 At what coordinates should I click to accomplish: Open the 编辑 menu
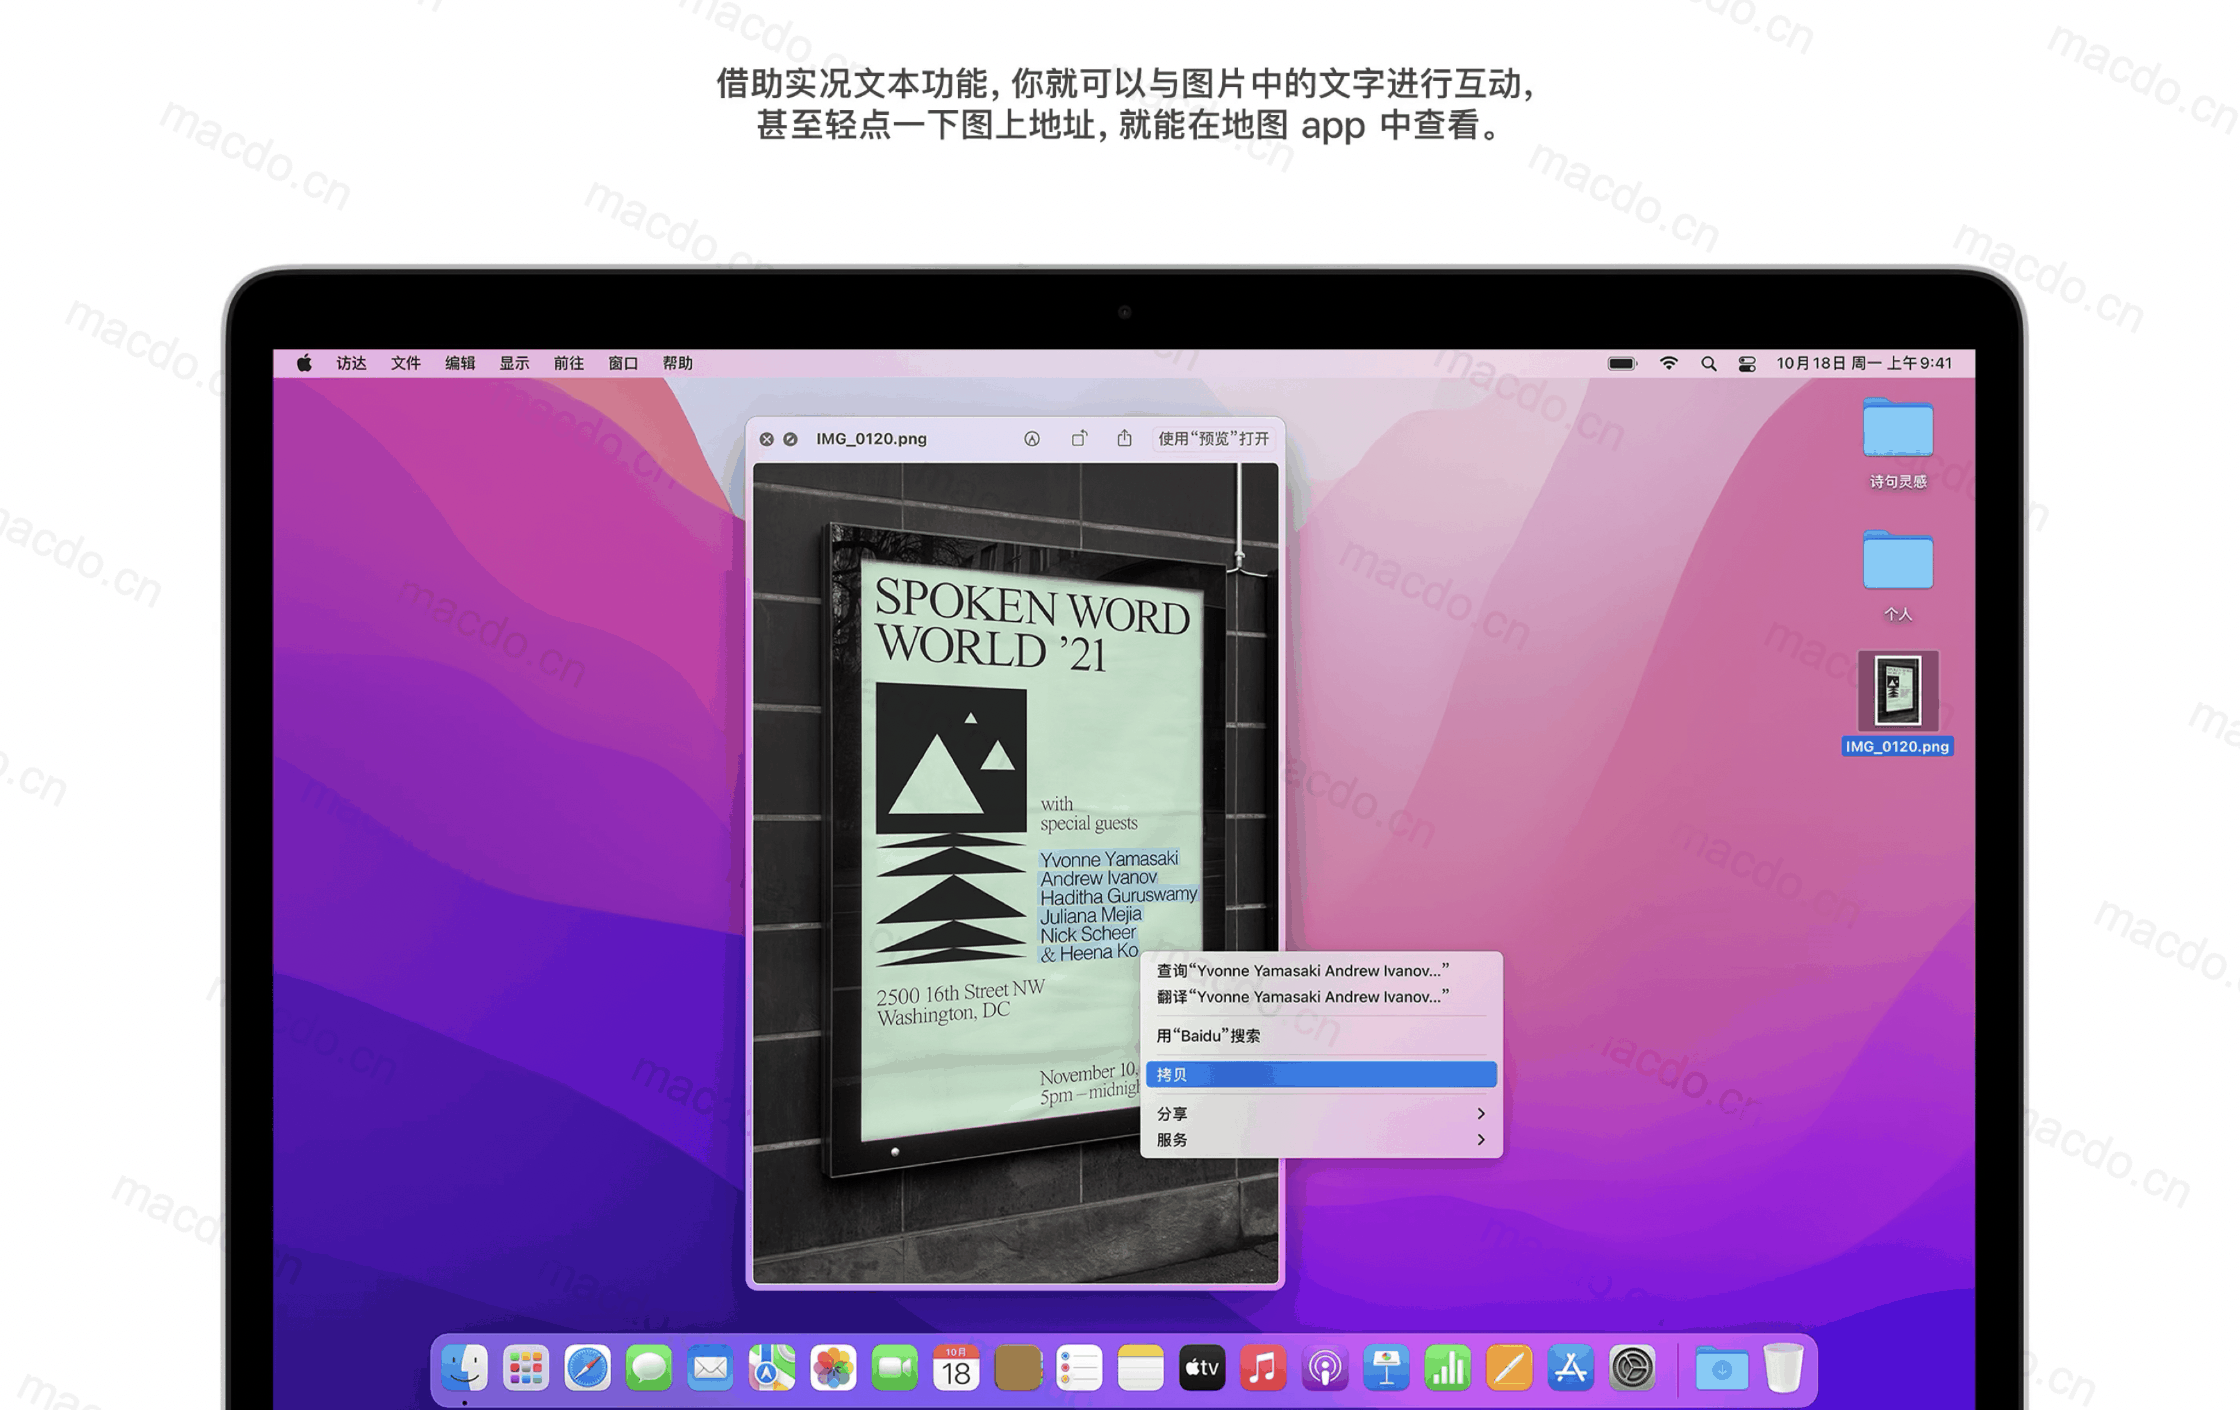click(x=460, y=363)
